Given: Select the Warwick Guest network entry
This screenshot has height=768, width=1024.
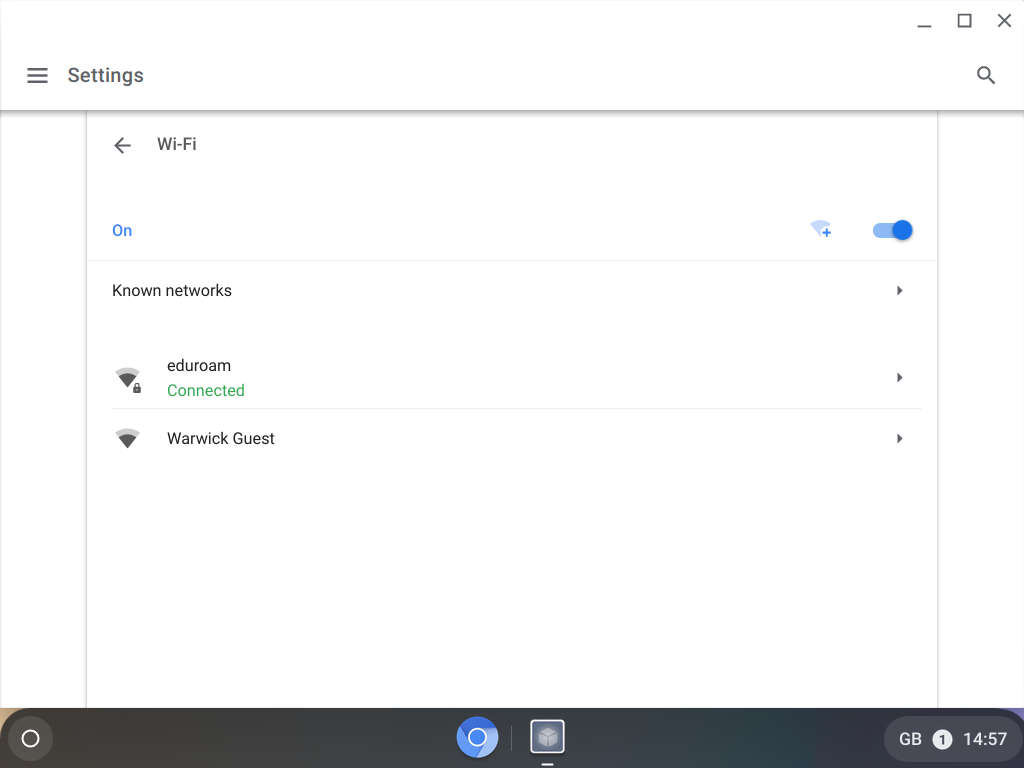Looking at the screenshot, I should point(221,439).
